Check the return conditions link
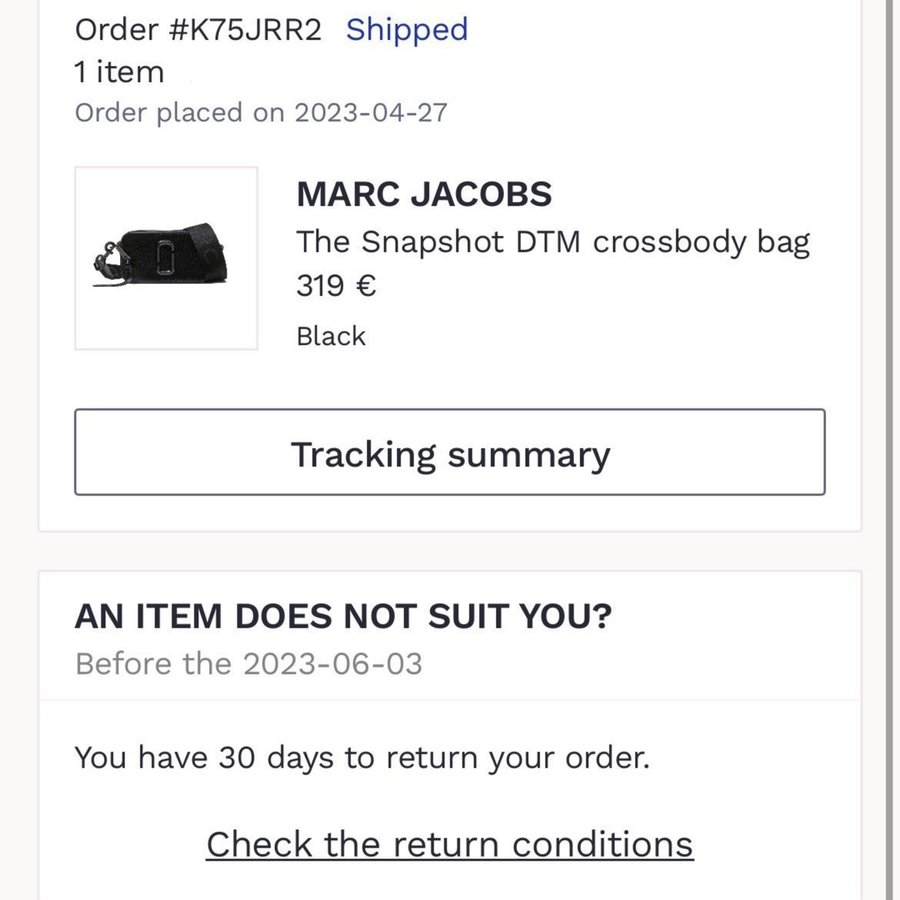 (x=449, y=843)
